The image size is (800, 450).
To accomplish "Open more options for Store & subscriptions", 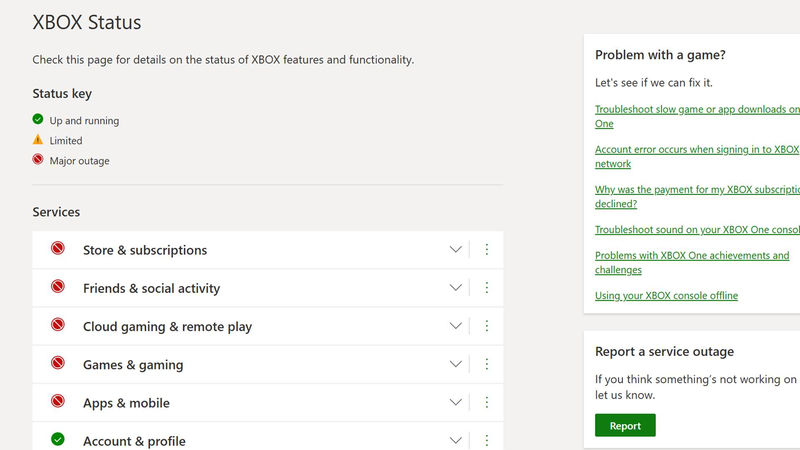I will pyautogui.click(x=487, y=249).
